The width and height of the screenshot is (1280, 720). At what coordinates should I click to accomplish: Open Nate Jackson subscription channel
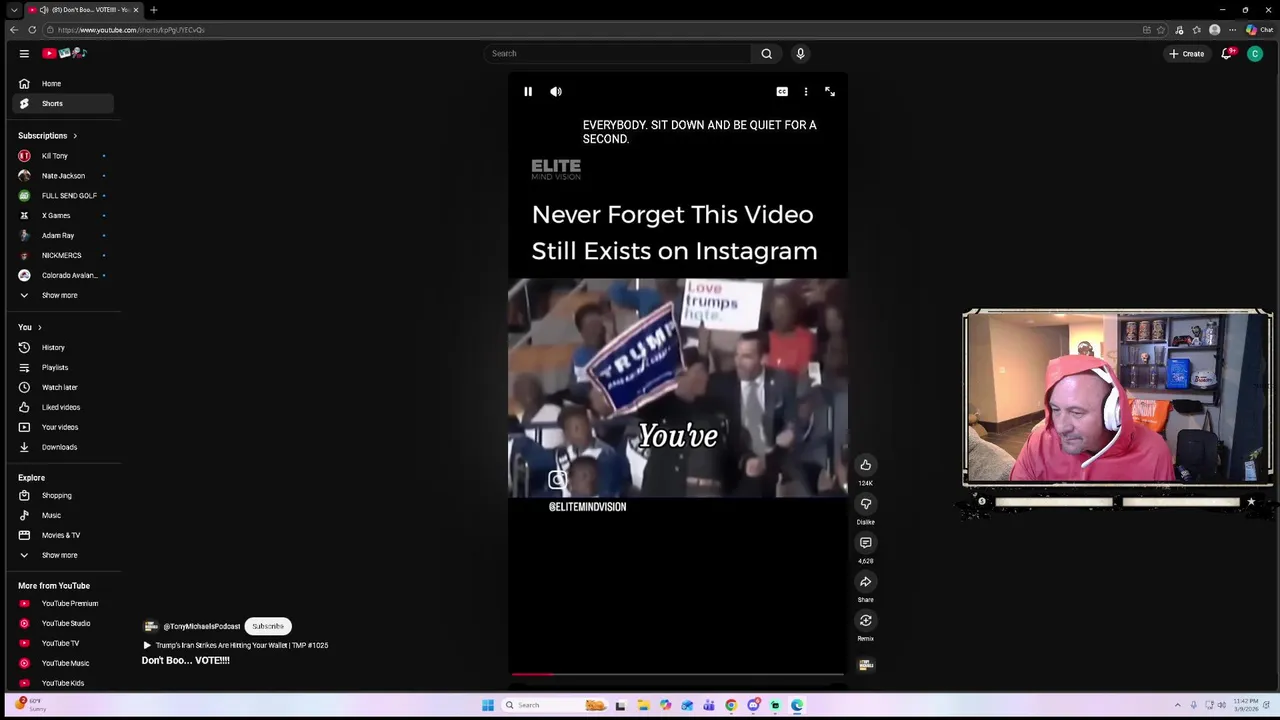[x=64, y=176]
